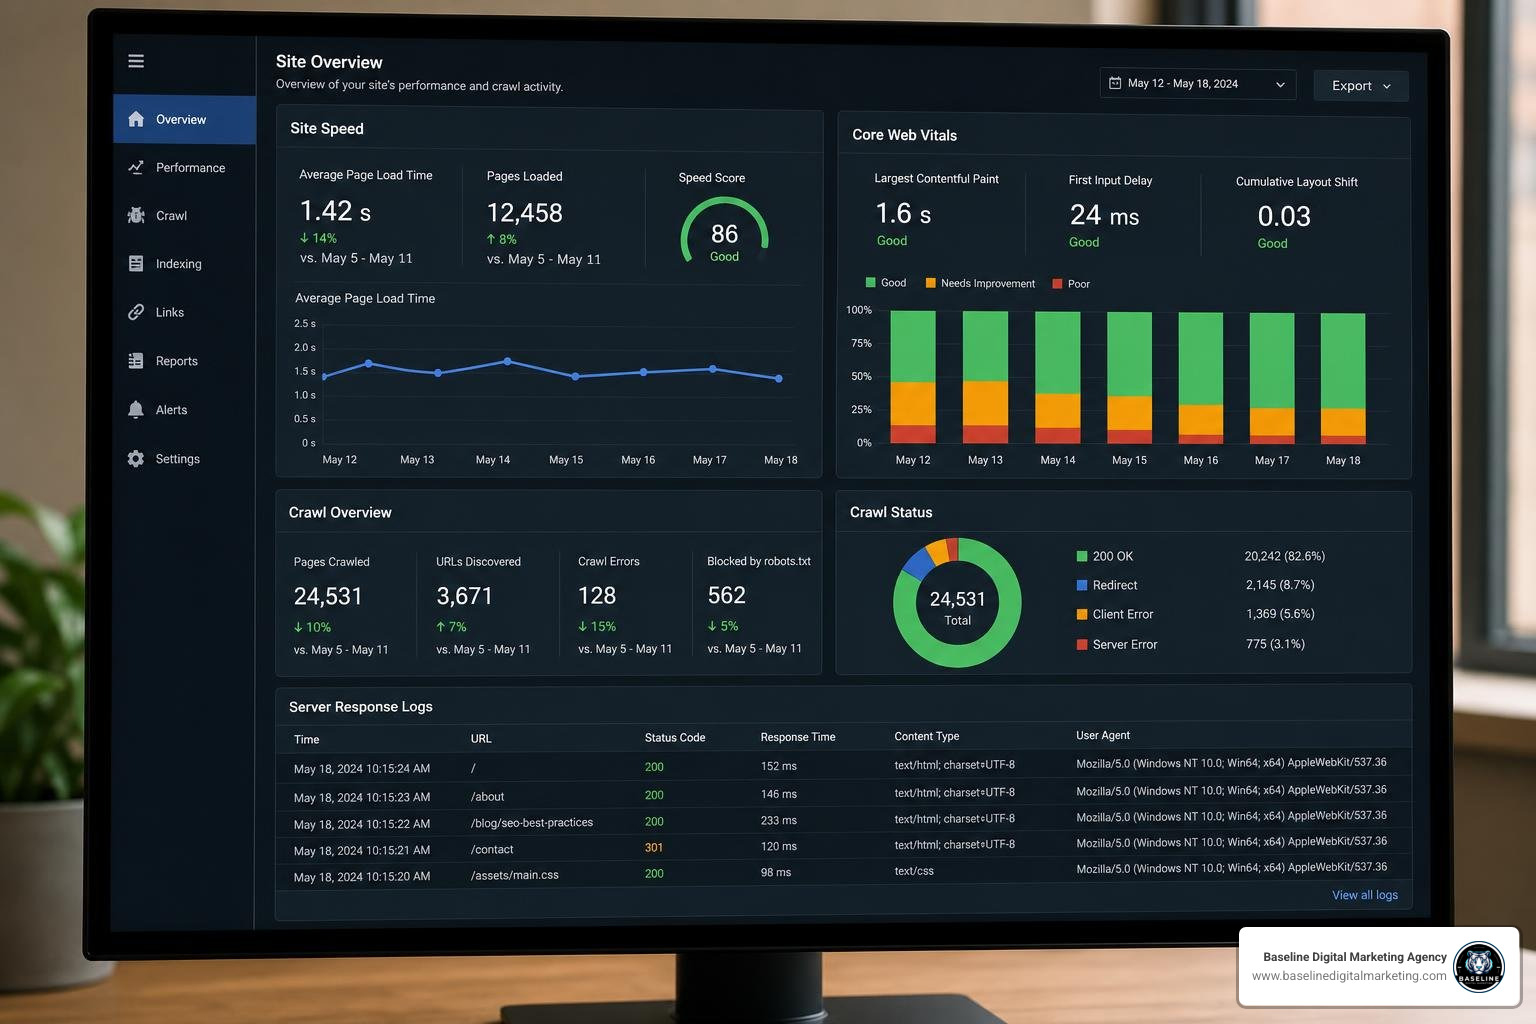Click the /blog/seo-best-practices URL cell
This screenshot has height=1024, width=1536.
[532, 823]
